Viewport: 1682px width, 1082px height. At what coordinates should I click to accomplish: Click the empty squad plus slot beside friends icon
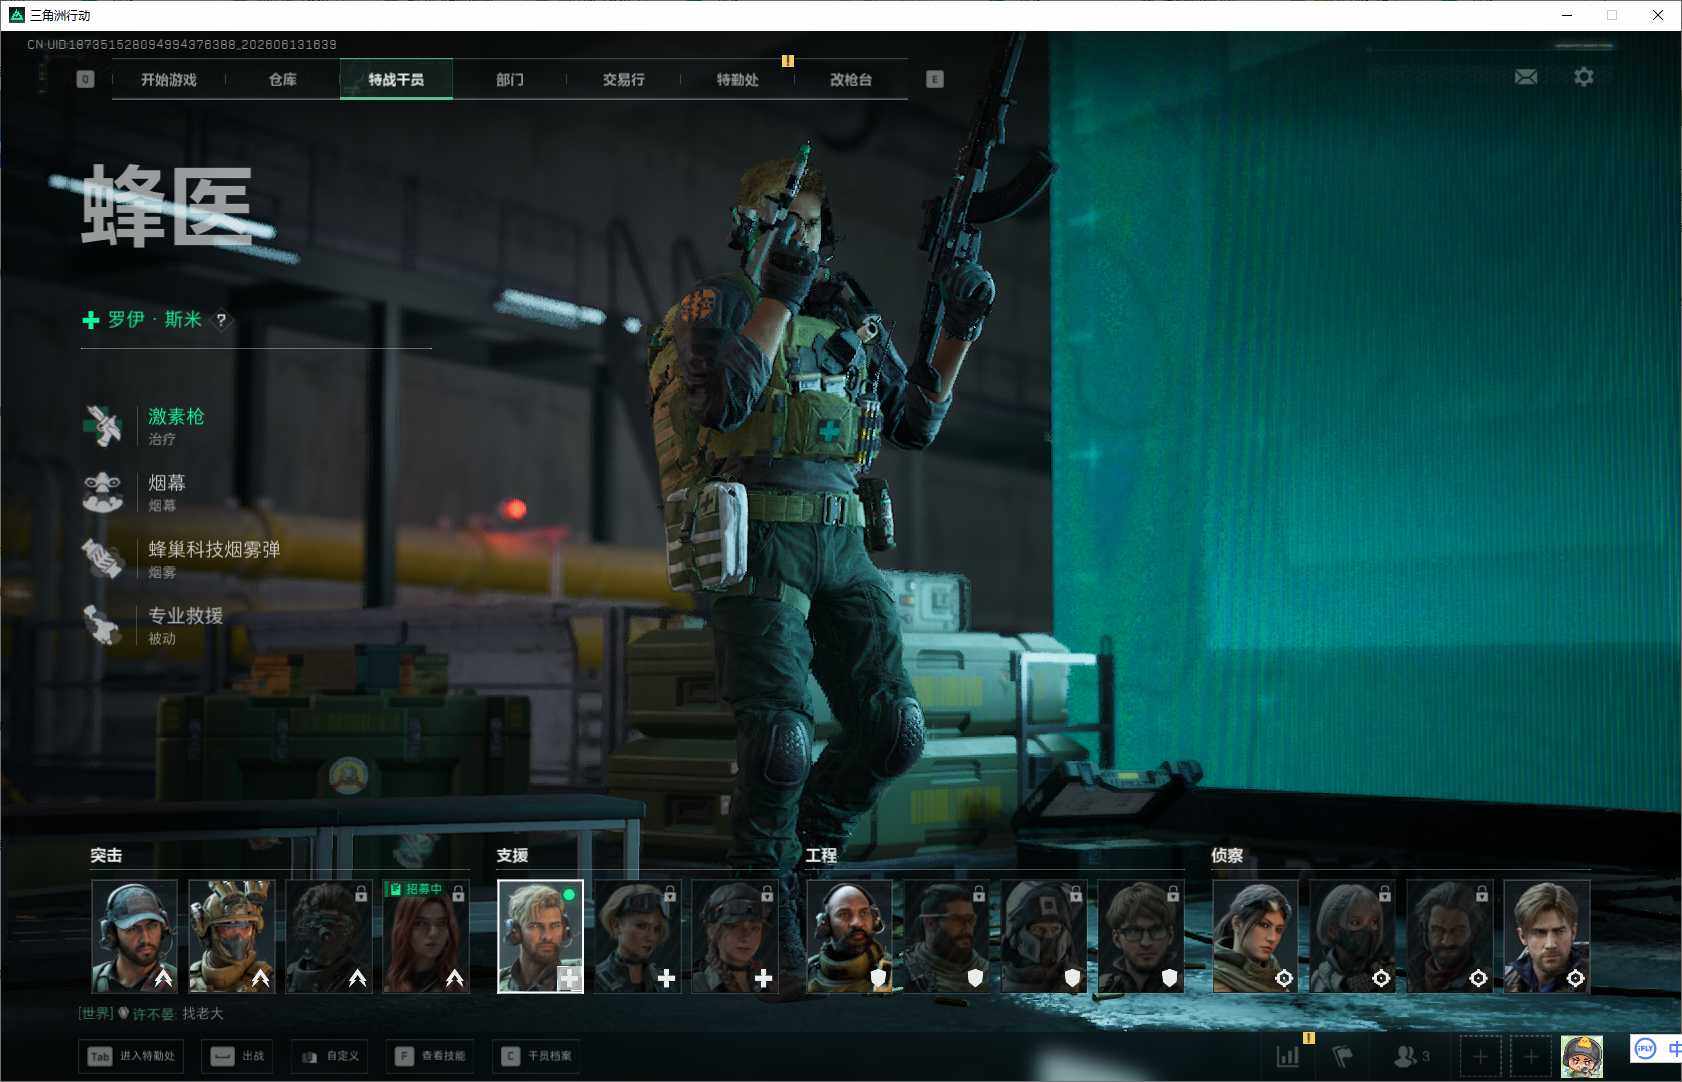coord(1481,1056)
